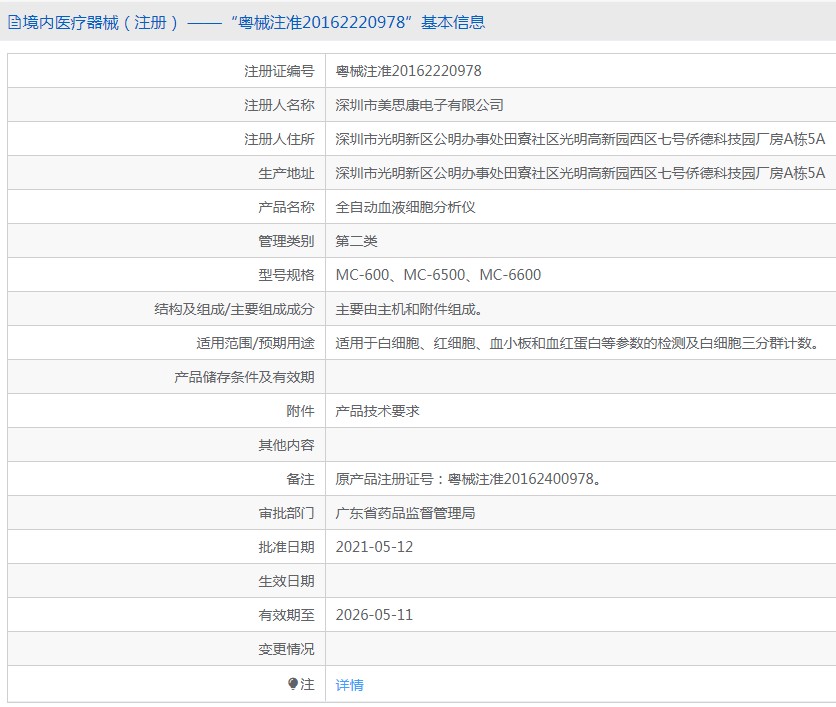Click the document icon beside 境内医疗器械 title
Viewport: 836px width, 707px height.
(14, 22)
